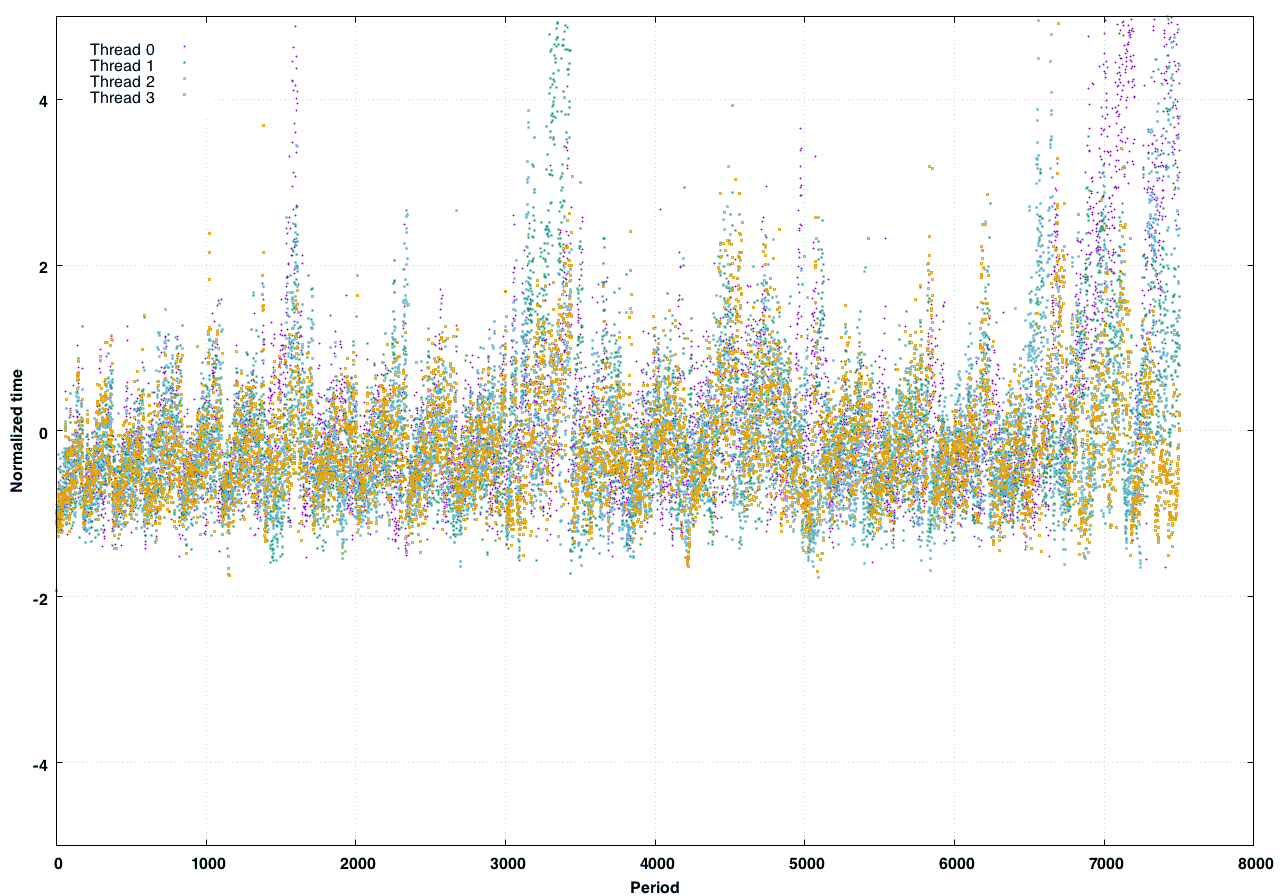Image resolution: width=1280 pixels, height=896 pixels.
Task: Click the 4 tick label on y-axis
Action: coord(44,100)
